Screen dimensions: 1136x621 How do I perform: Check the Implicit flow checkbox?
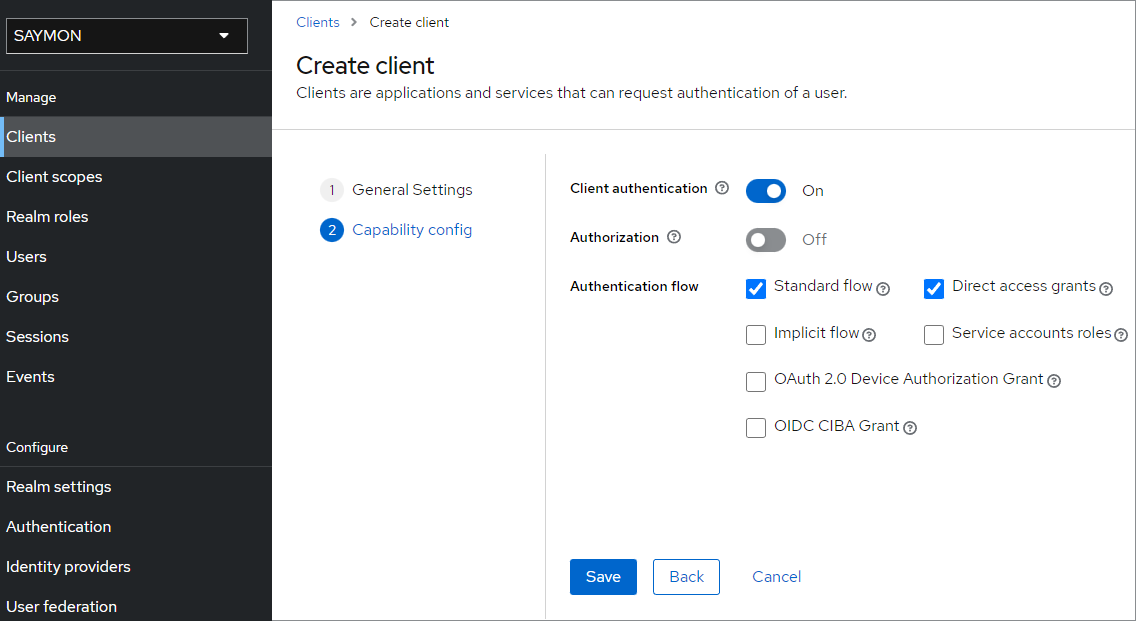[x=756, y=335]
